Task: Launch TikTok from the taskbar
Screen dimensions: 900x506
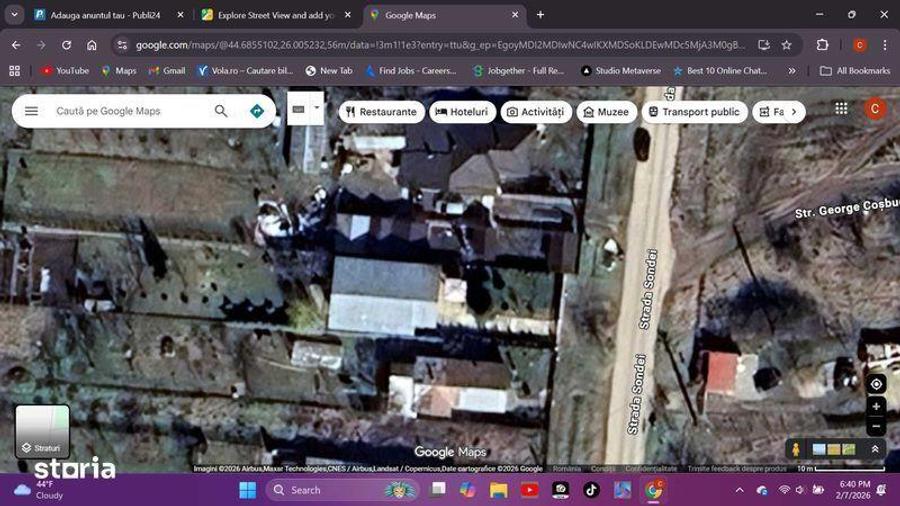Action: [591, 490]
